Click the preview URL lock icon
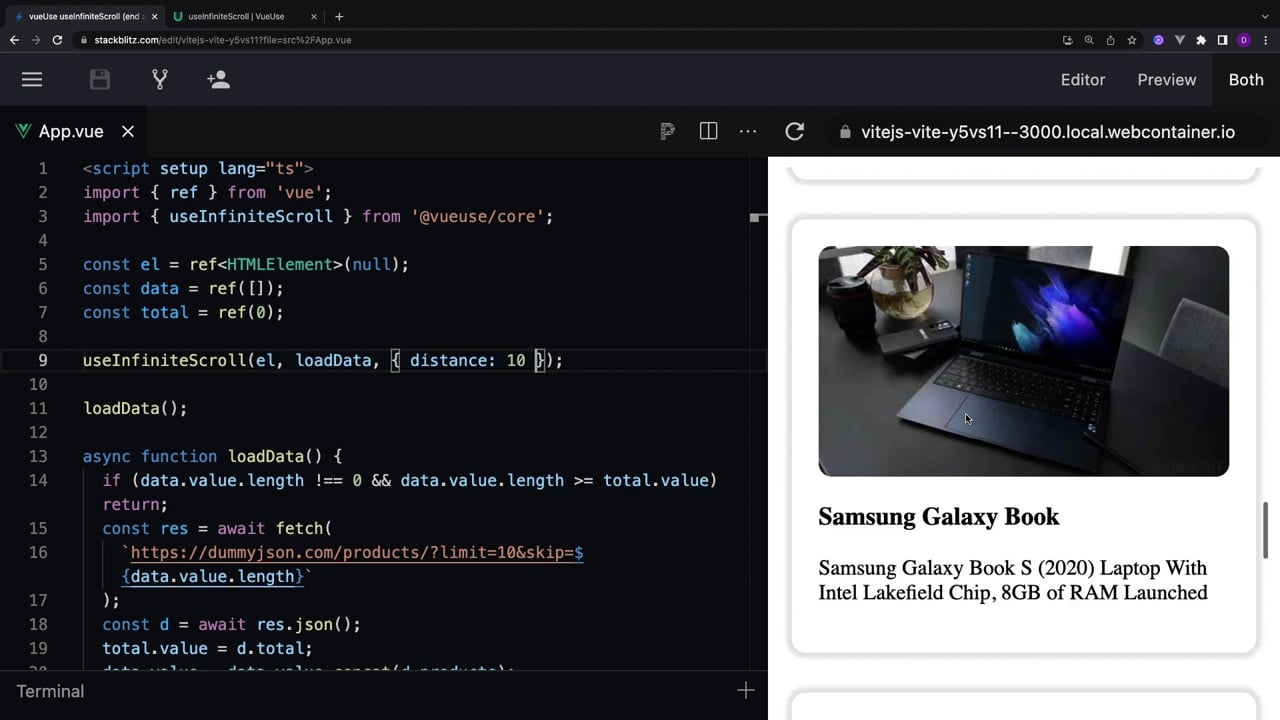The height and width of the screenshot is (720, 1280). tap(845, 132)
